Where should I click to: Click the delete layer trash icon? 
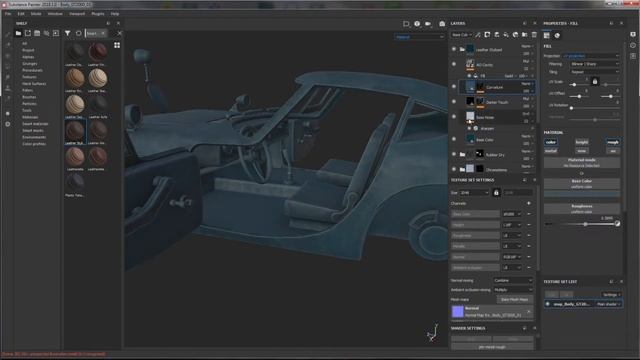coord(534,35)
